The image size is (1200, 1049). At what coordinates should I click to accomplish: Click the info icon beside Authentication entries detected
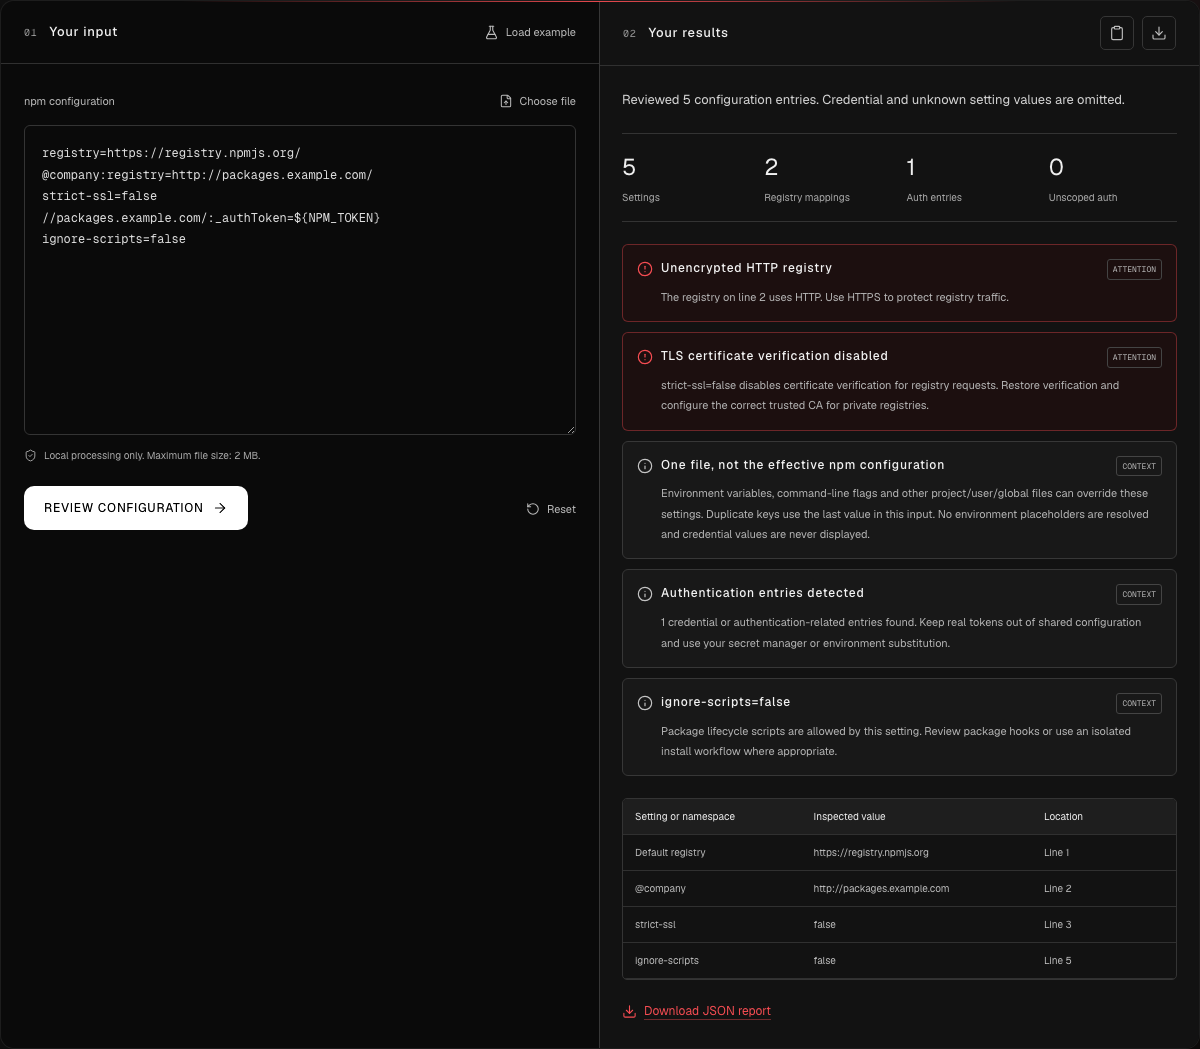tap(645, 594)
